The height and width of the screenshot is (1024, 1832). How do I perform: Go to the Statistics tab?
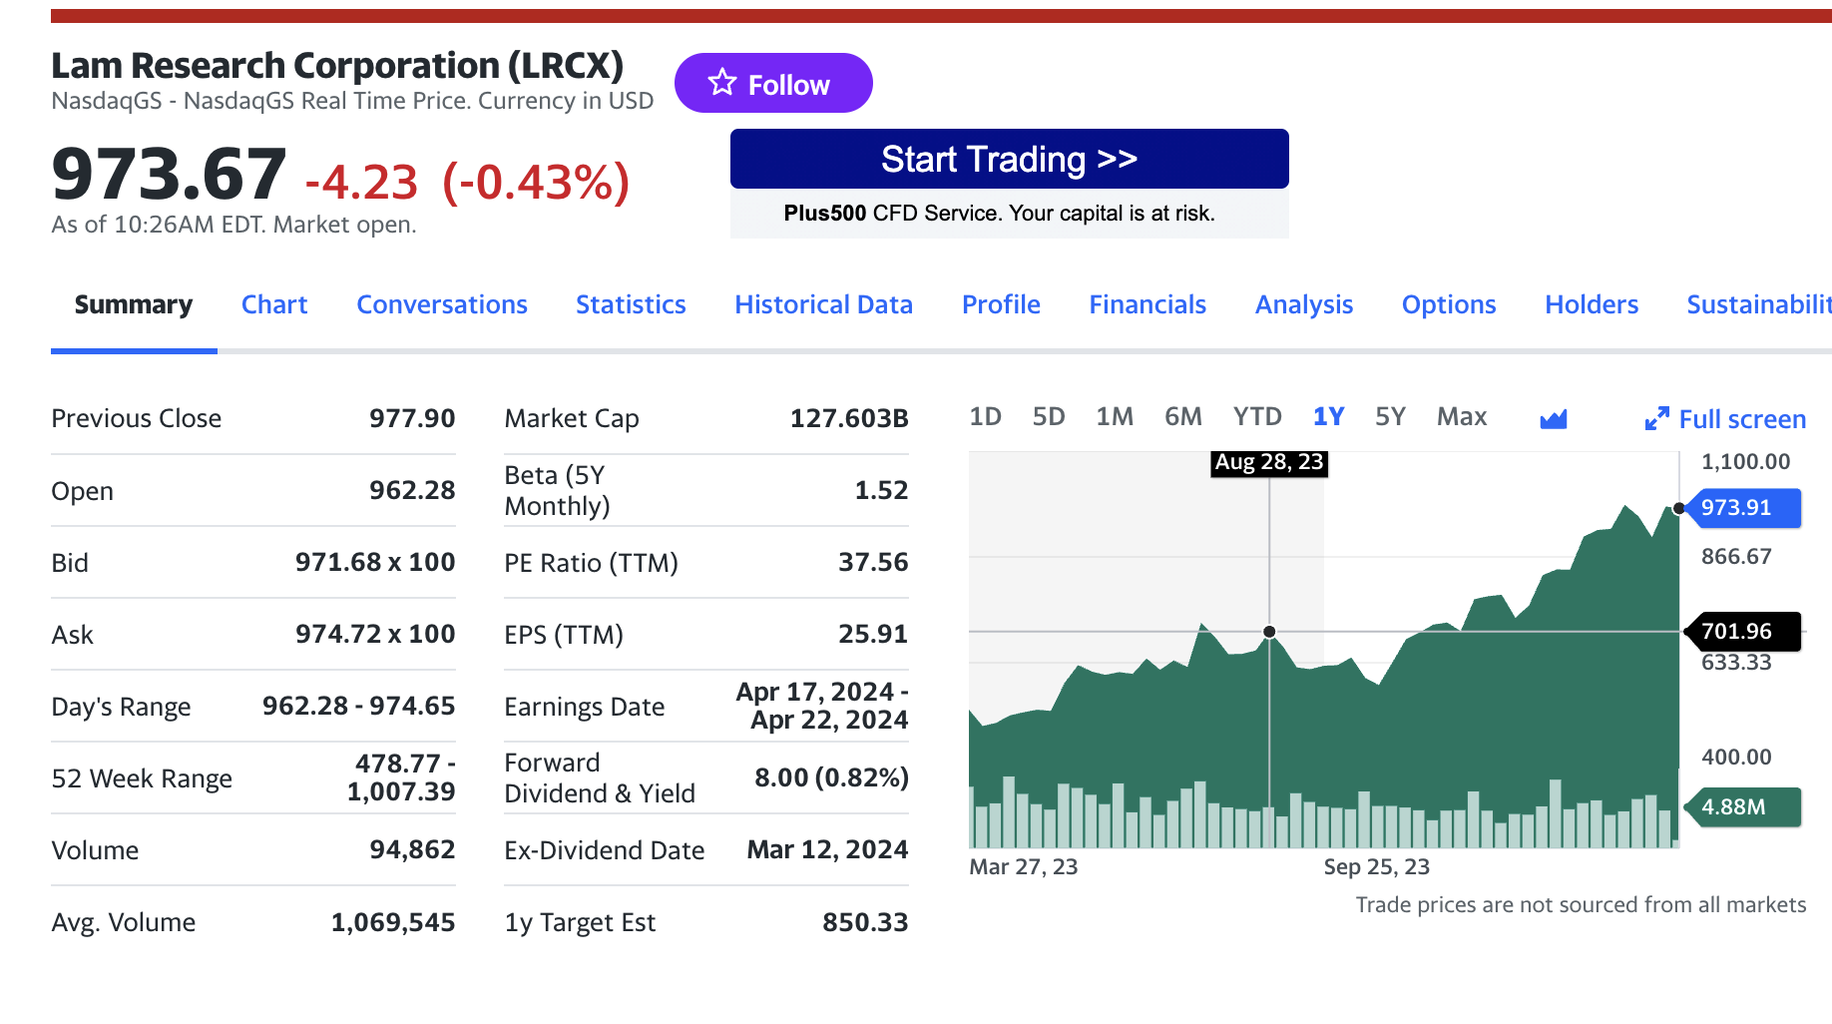[630, 305]
